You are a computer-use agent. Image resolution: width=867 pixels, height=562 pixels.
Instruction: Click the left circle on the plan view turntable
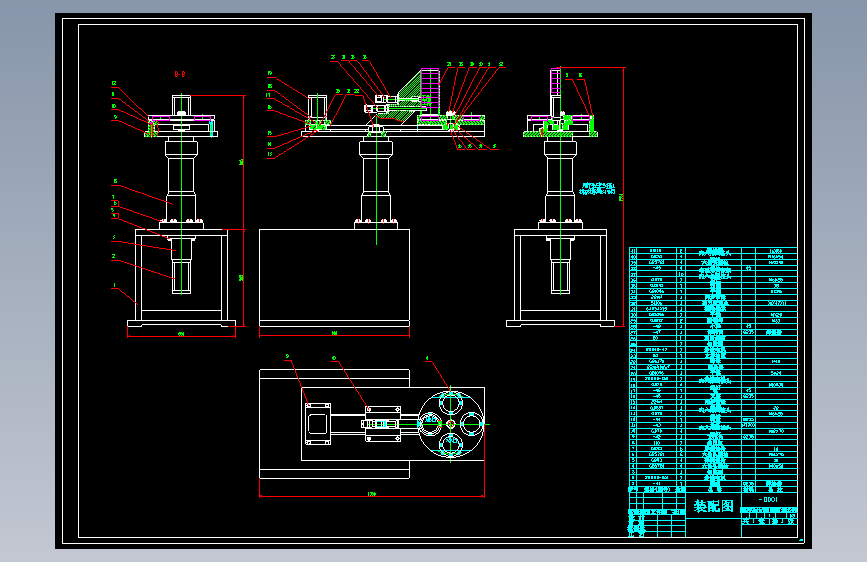(x=430, y=424)
